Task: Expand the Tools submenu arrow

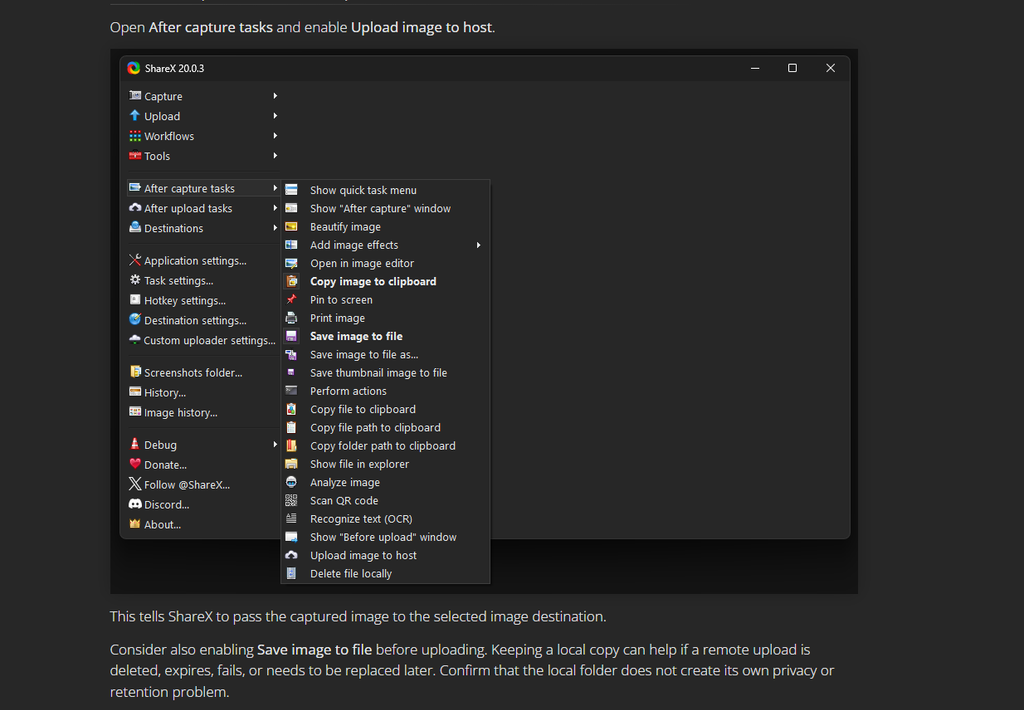Action: (275, 155)
